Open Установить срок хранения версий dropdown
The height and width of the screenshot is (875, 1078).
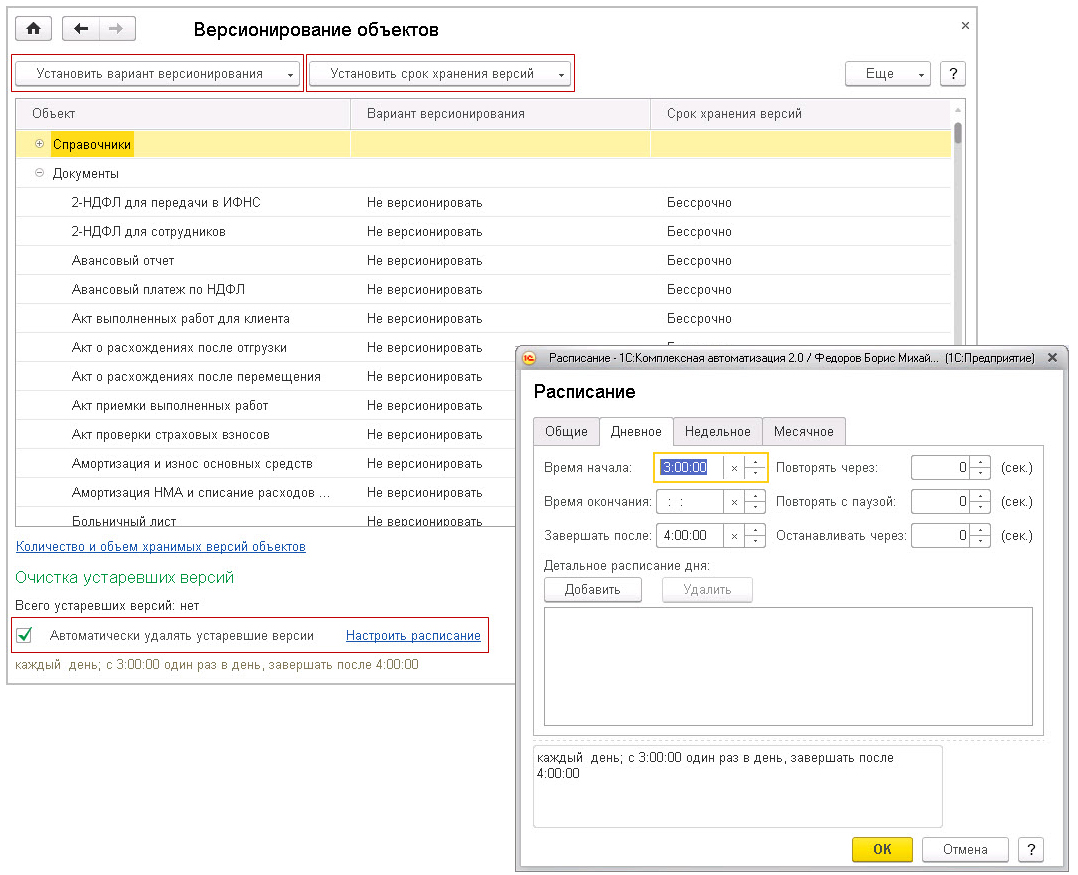point(440,74)
